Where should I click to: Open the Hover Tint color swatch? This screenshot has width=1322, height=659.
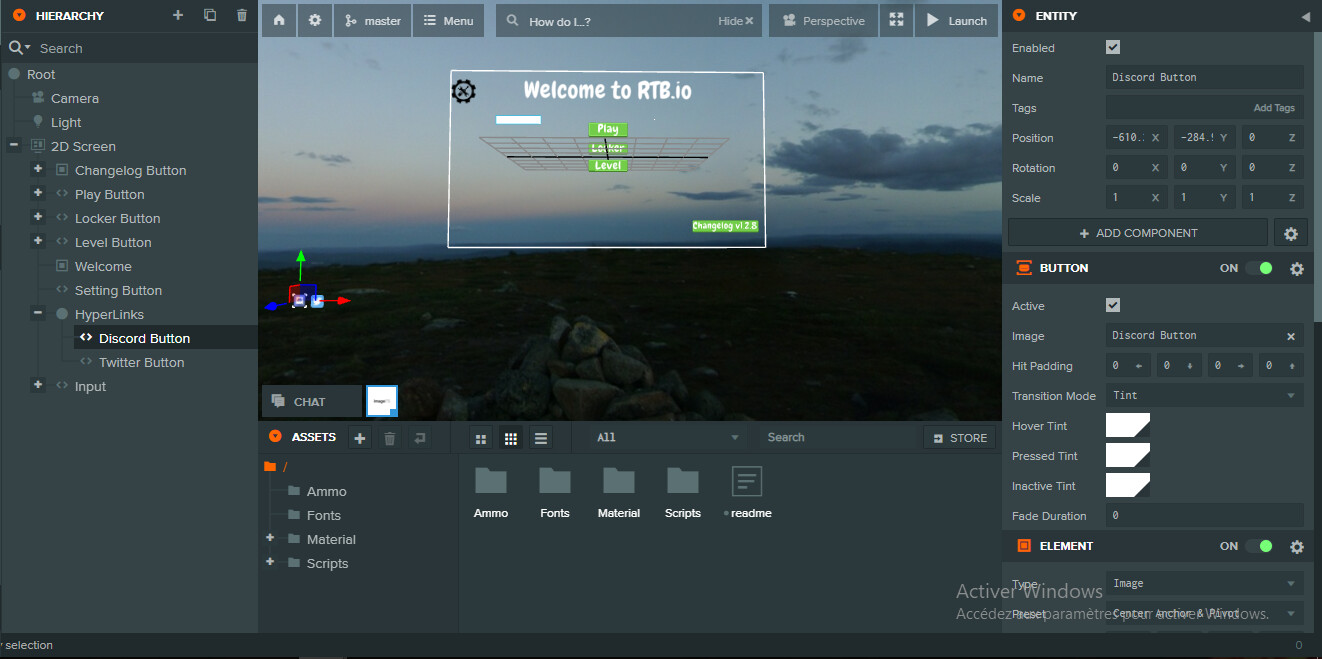point(1127,426)
